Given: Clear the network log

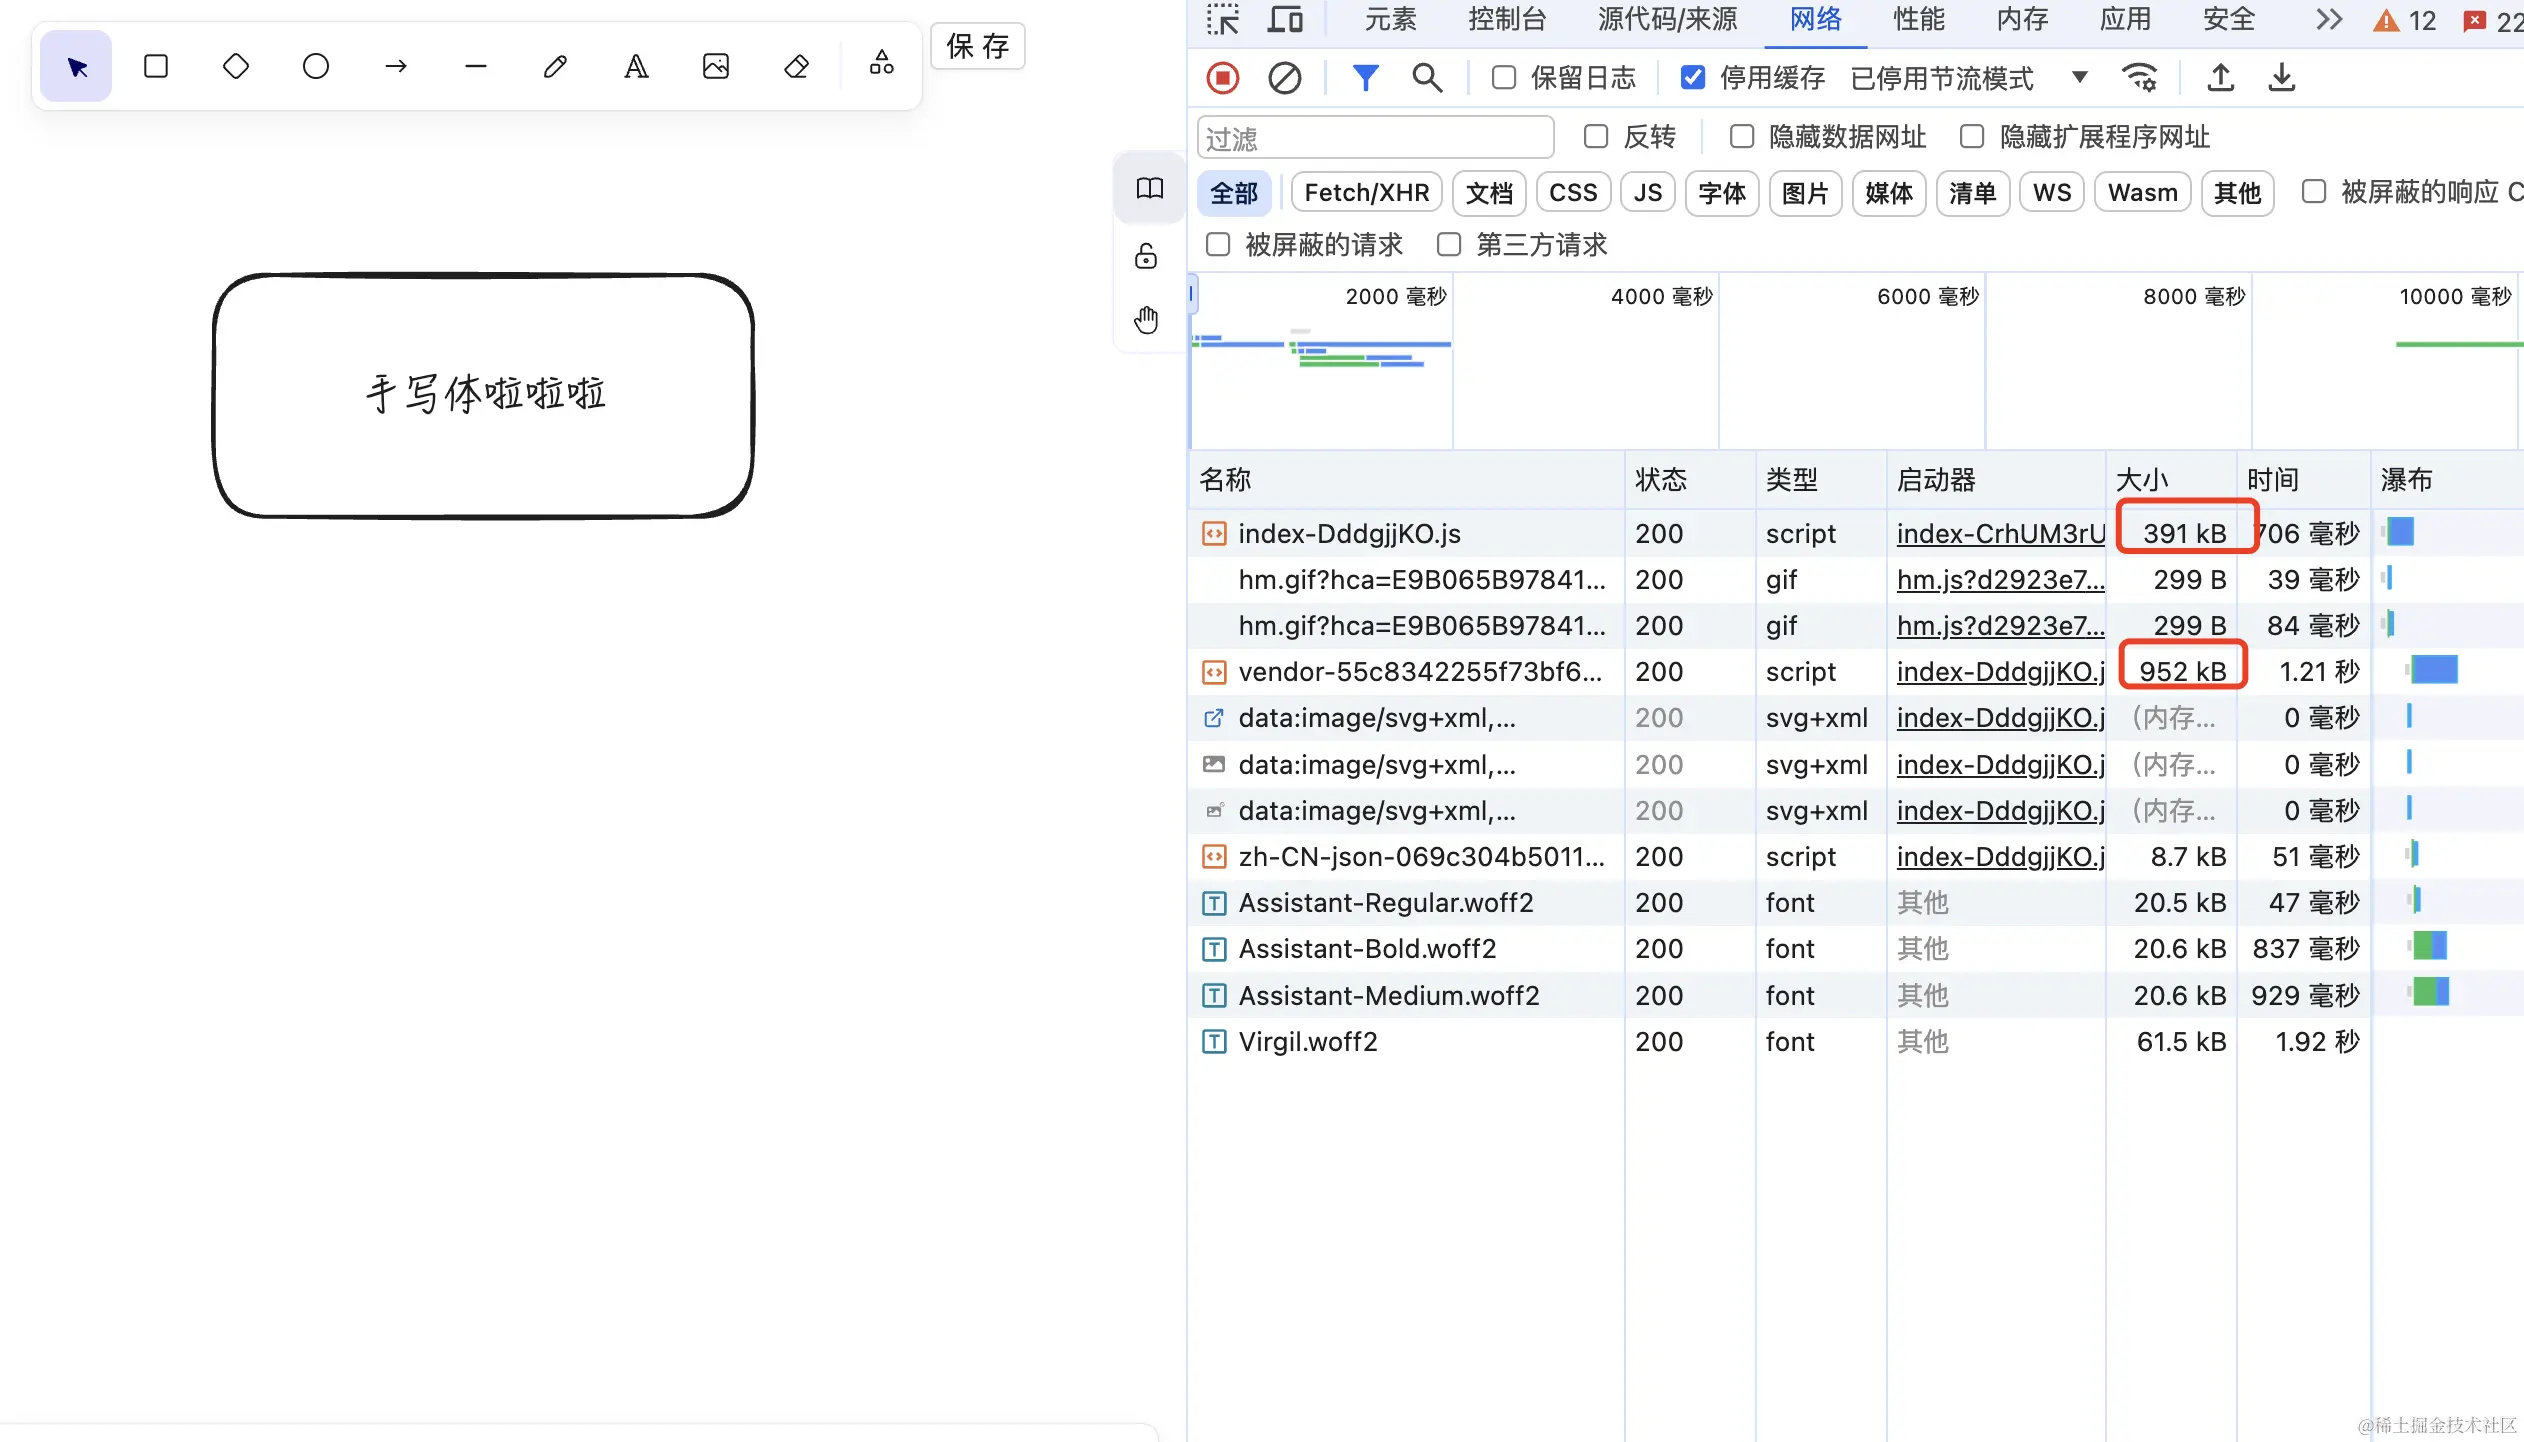Looking at the screenshot, I should click(1285, 78).
